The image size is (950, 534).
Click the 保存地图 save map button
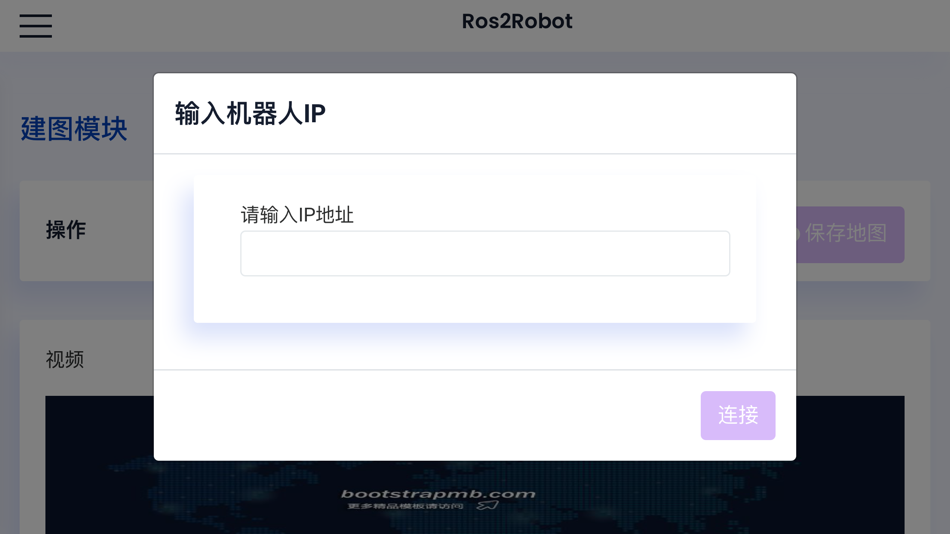pos(849,234)
